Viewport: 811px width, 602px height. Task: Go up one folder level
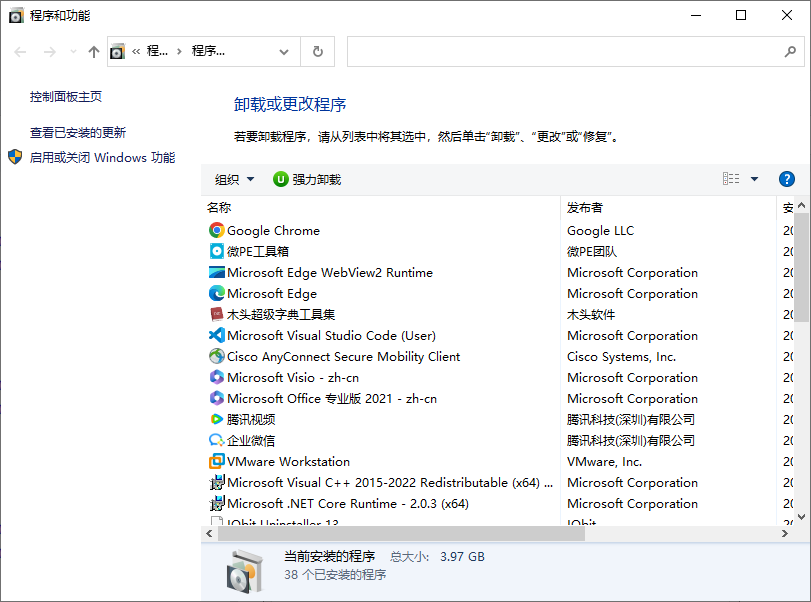[x=94, y=52]
